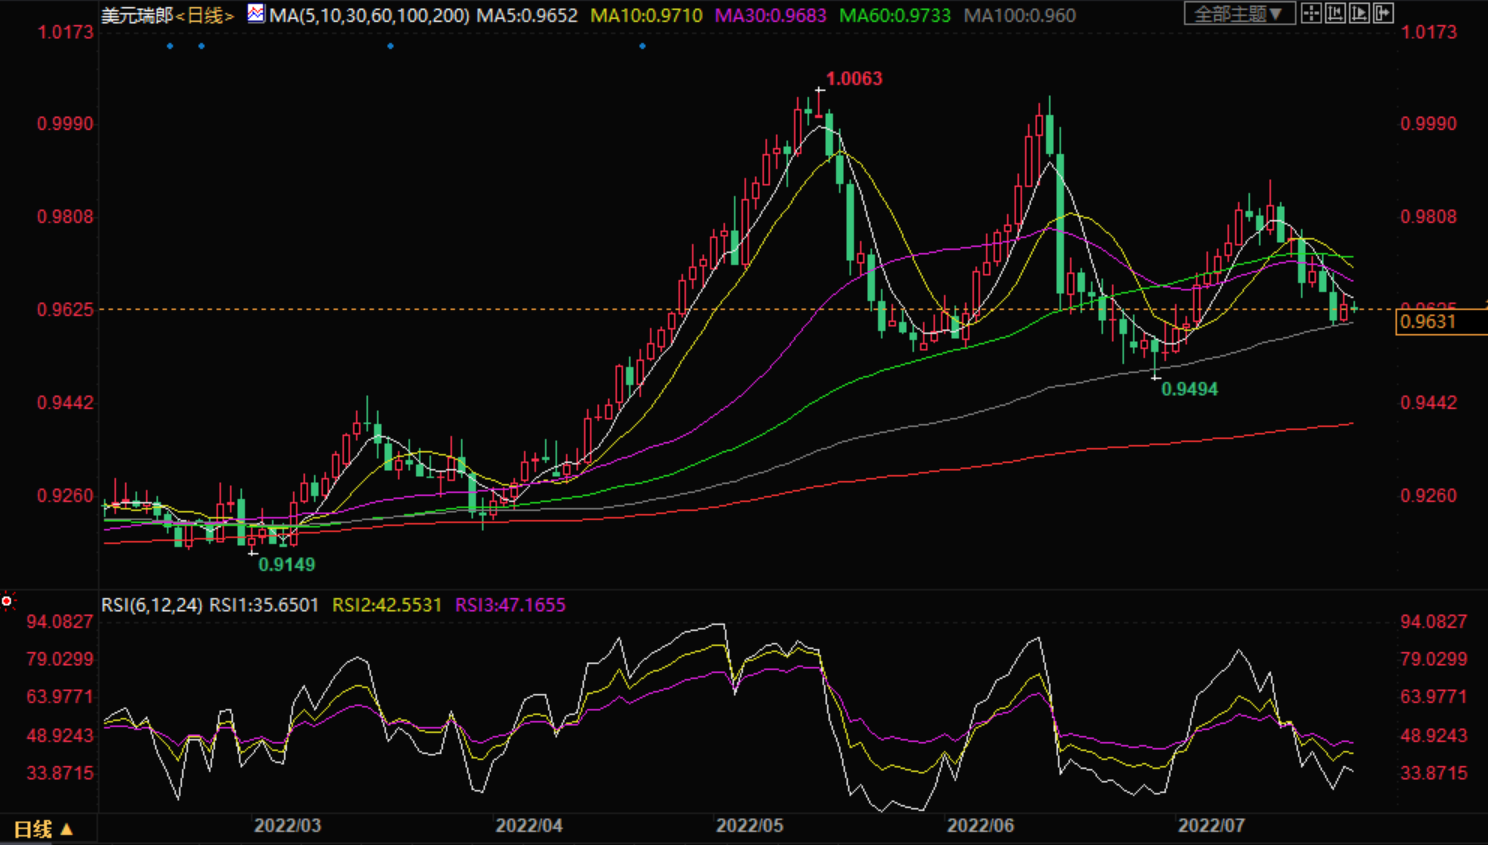
Task: Click the axis icon with play arrow
Action: tap(1359, 13)
